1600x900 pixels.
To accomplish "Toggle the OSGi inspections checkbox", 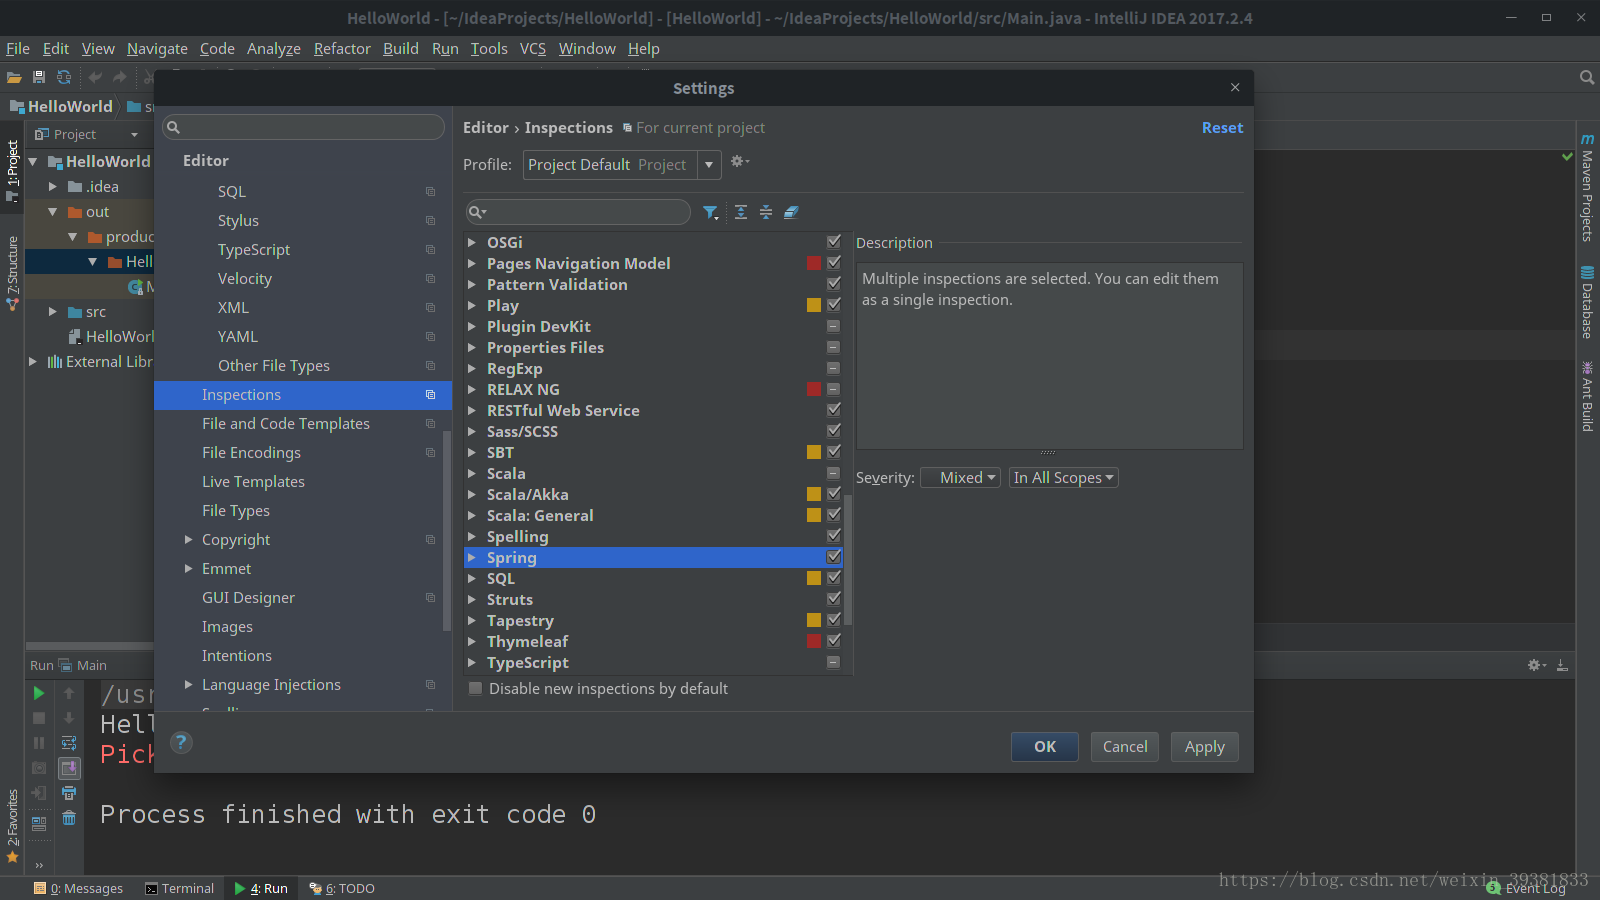I will pyautogui.click(x=834, y=242).
